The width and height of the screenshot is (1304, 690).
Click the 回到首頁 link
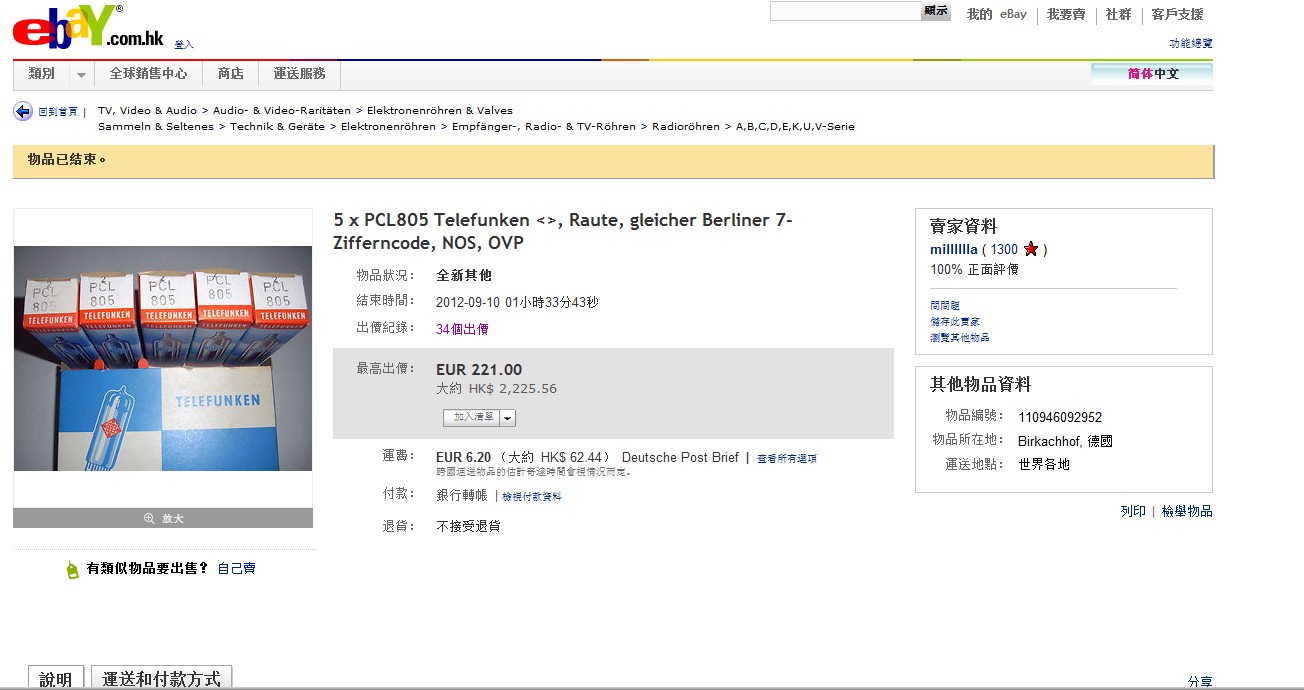click(x=58, y=112)
